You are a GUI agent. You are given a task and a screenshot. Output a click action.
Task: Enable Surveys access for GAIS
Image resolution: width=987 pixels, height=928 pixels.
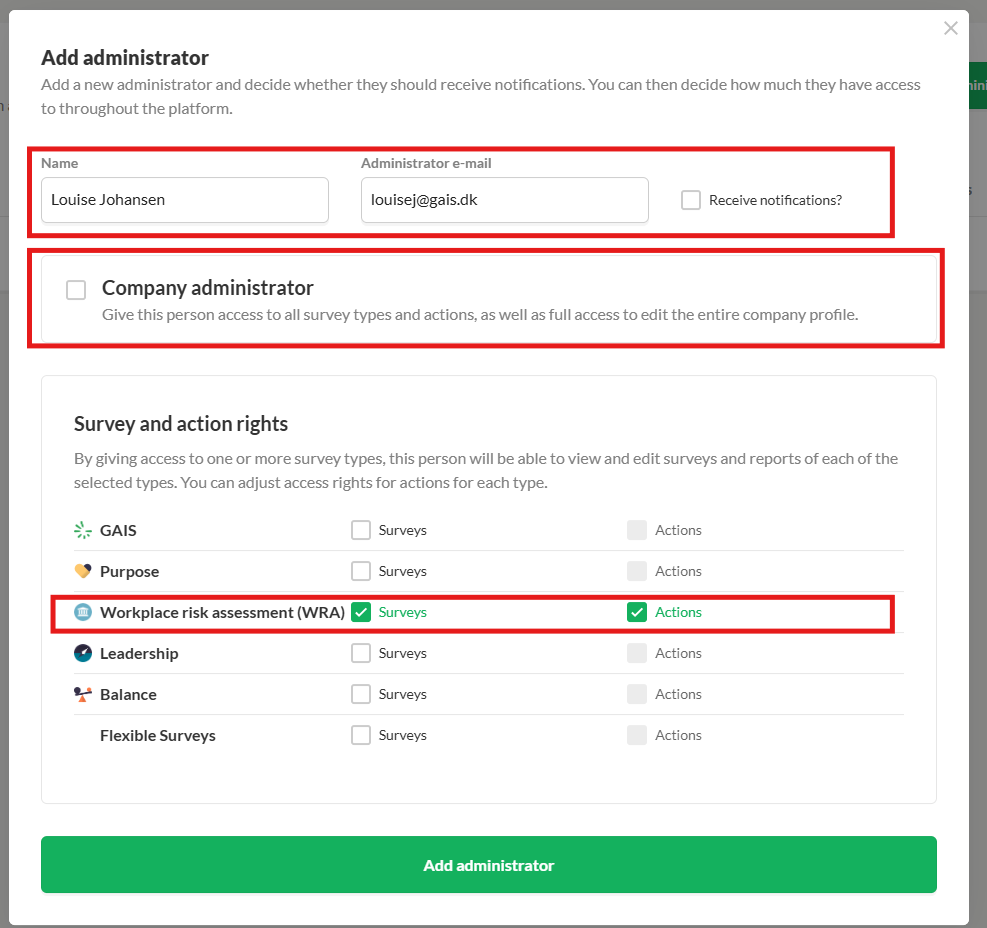click(x=361, y=530)
